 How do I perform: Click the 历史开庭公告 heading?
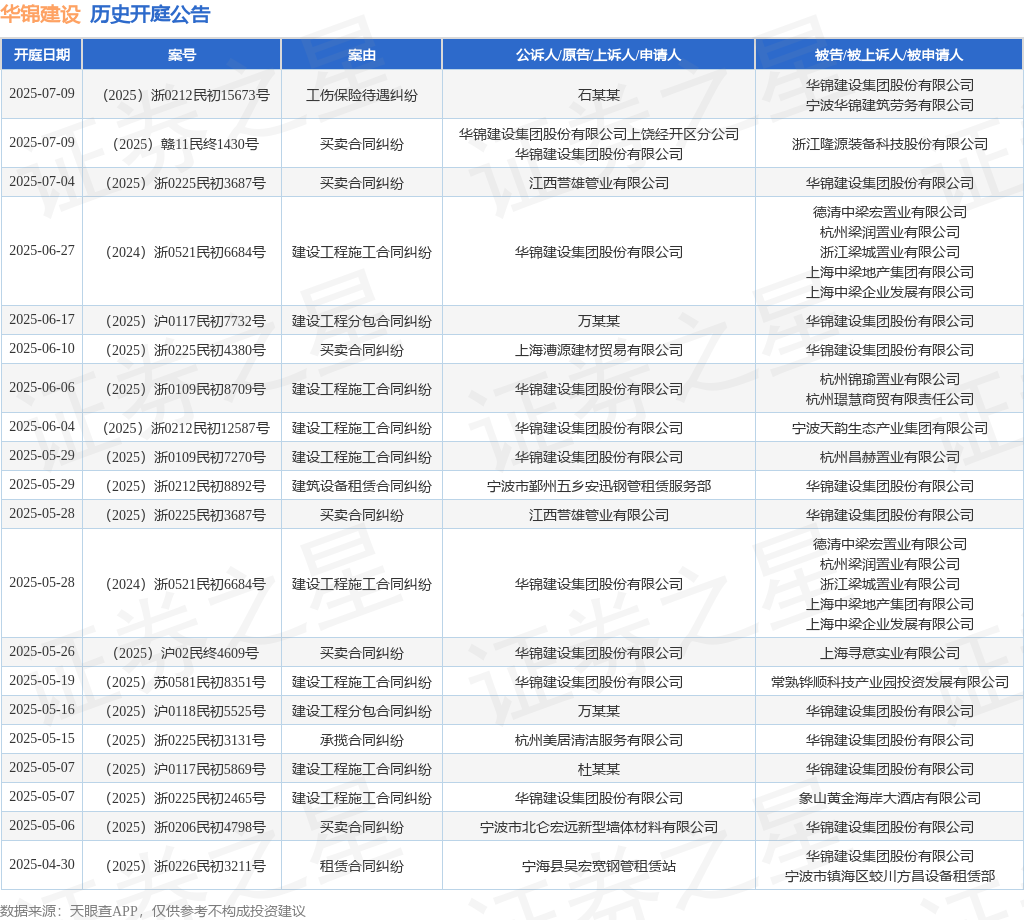point(150,14)
